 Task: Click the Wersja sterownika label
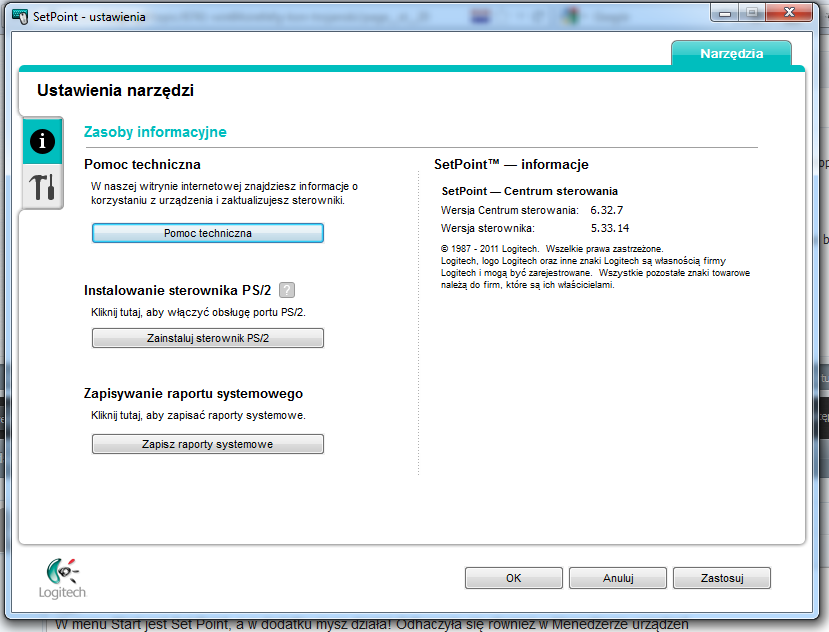[487, 228]
